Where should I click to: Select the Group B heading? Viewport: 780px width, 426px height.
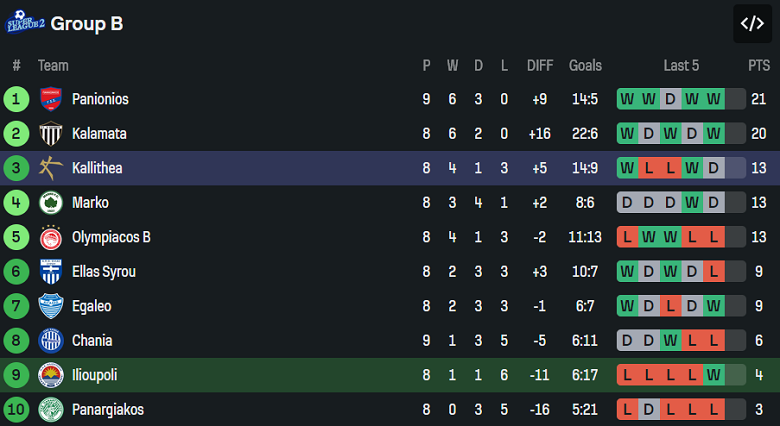point(87,24)
